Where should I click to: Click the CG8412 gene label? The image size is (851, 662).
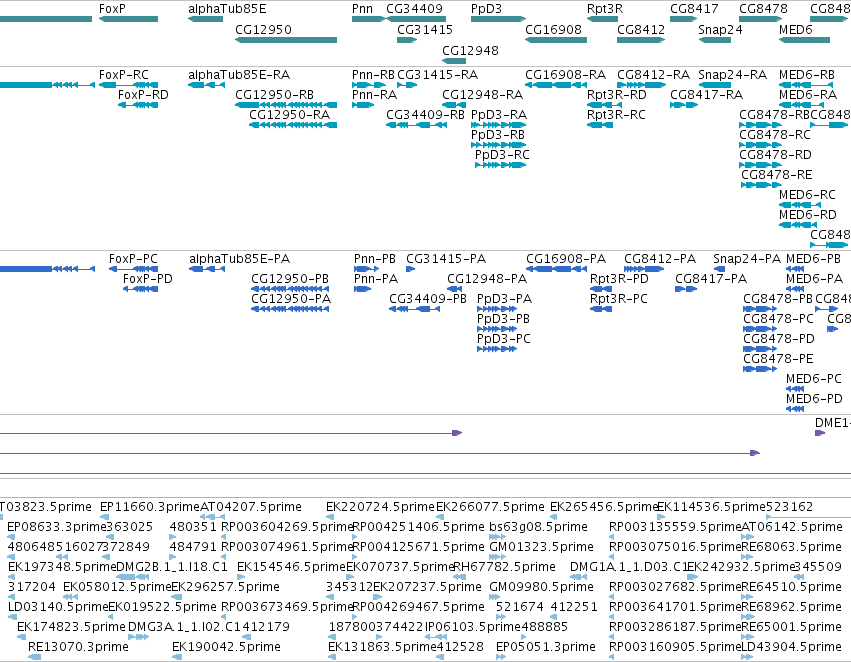coord(640,29)
